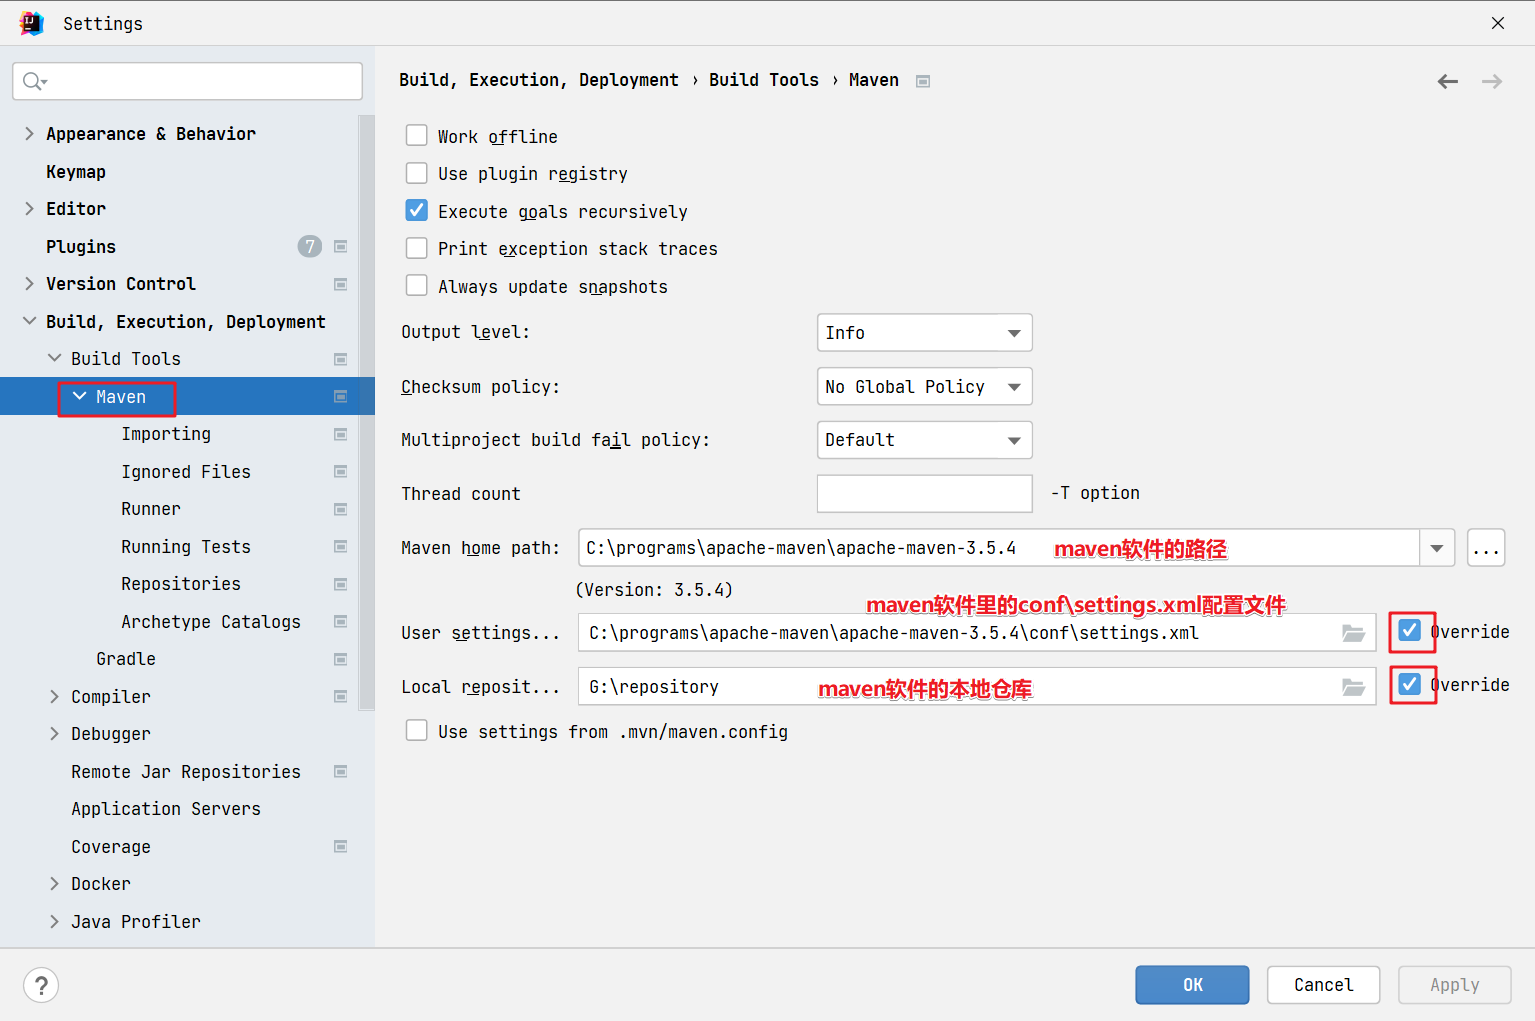This screenshot has height=1021, width=1535.
Task: Click the settings tree vertical scrollbar
Action: pyautogui.click(x=366, y=412)
